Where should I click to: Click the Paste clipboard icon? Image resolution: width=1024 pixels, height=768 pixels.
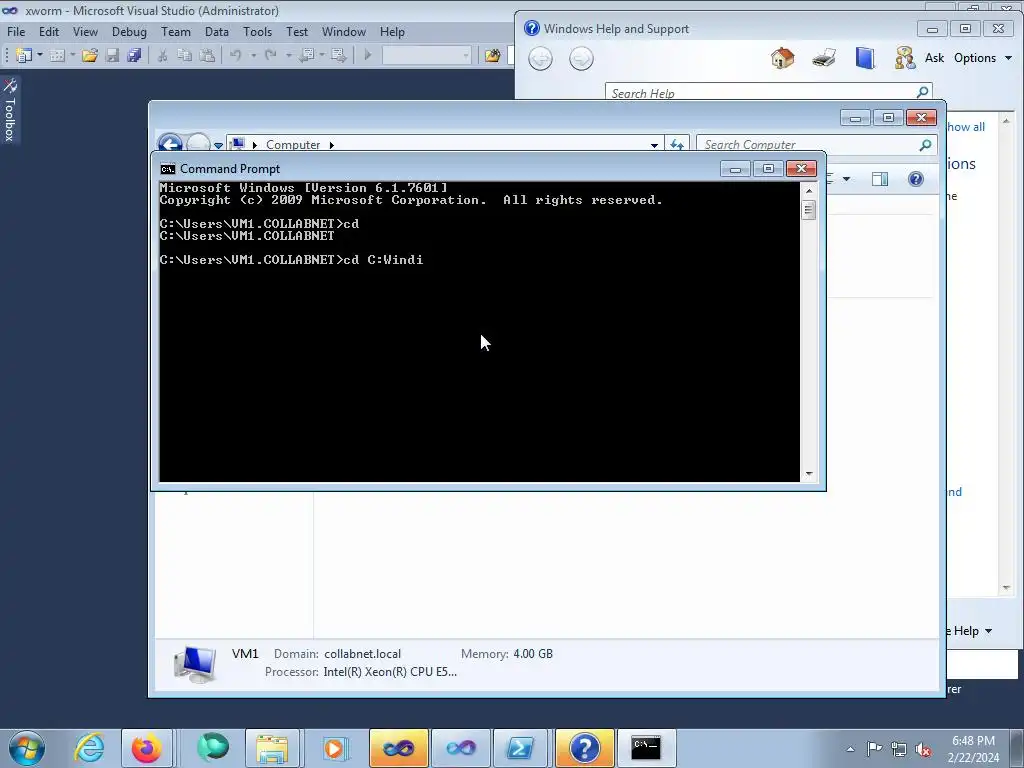point(207,56)
